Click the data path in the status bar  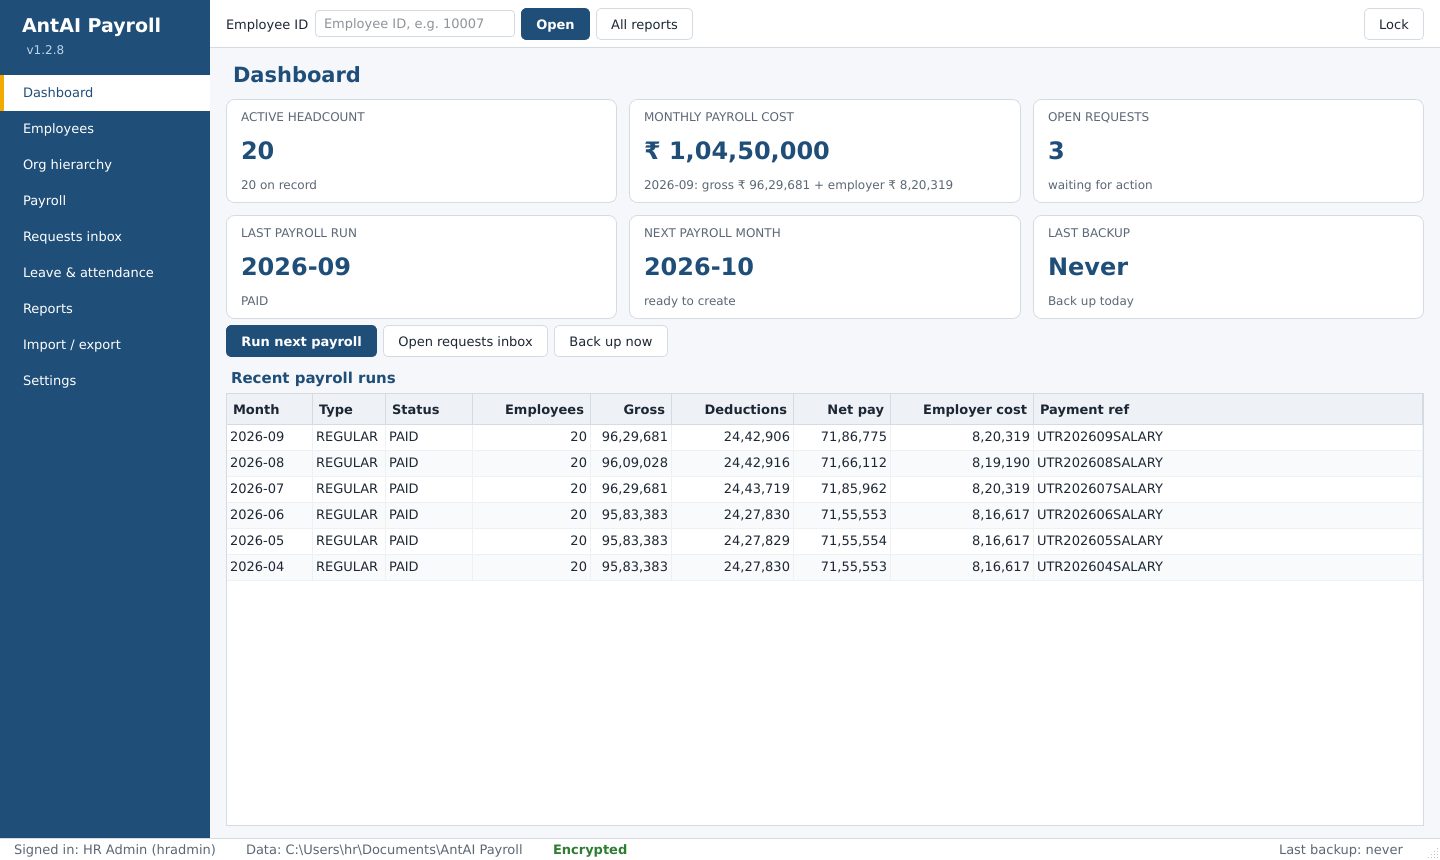pos(384,850)
